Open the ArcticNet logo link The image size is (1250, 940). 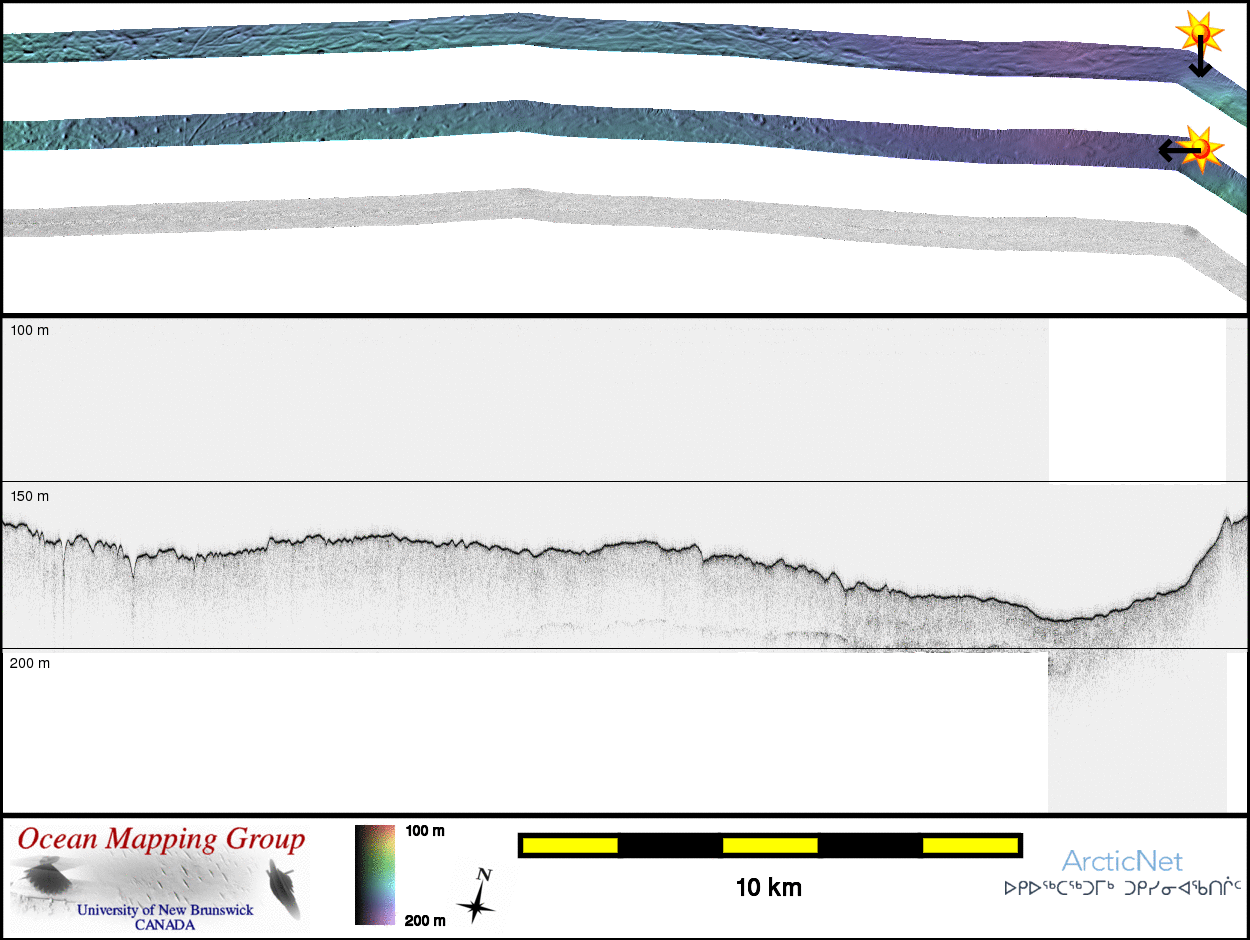pos(1122,861)
